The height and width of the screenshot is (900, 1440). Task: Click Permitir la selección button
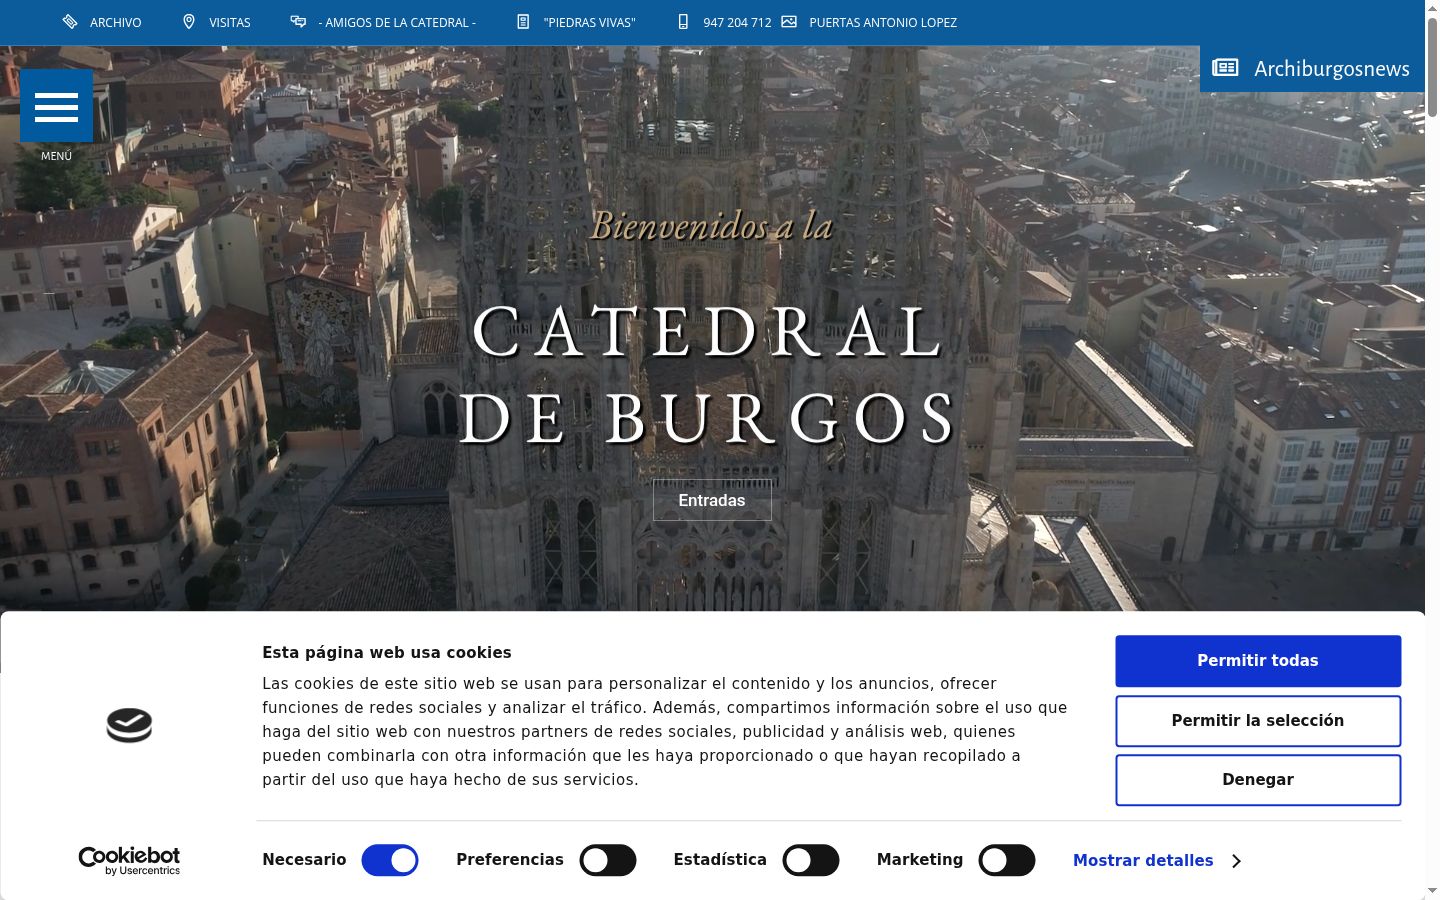tap(1258, 721)
